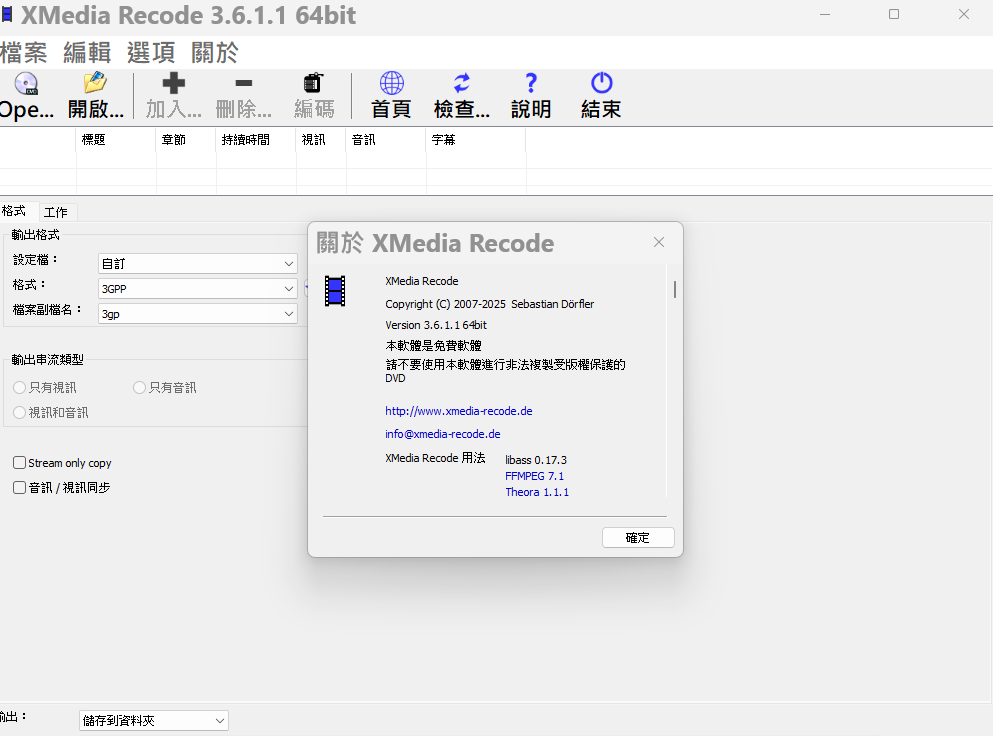Minimize the XMedia Recode window

[x=825, y=14]
